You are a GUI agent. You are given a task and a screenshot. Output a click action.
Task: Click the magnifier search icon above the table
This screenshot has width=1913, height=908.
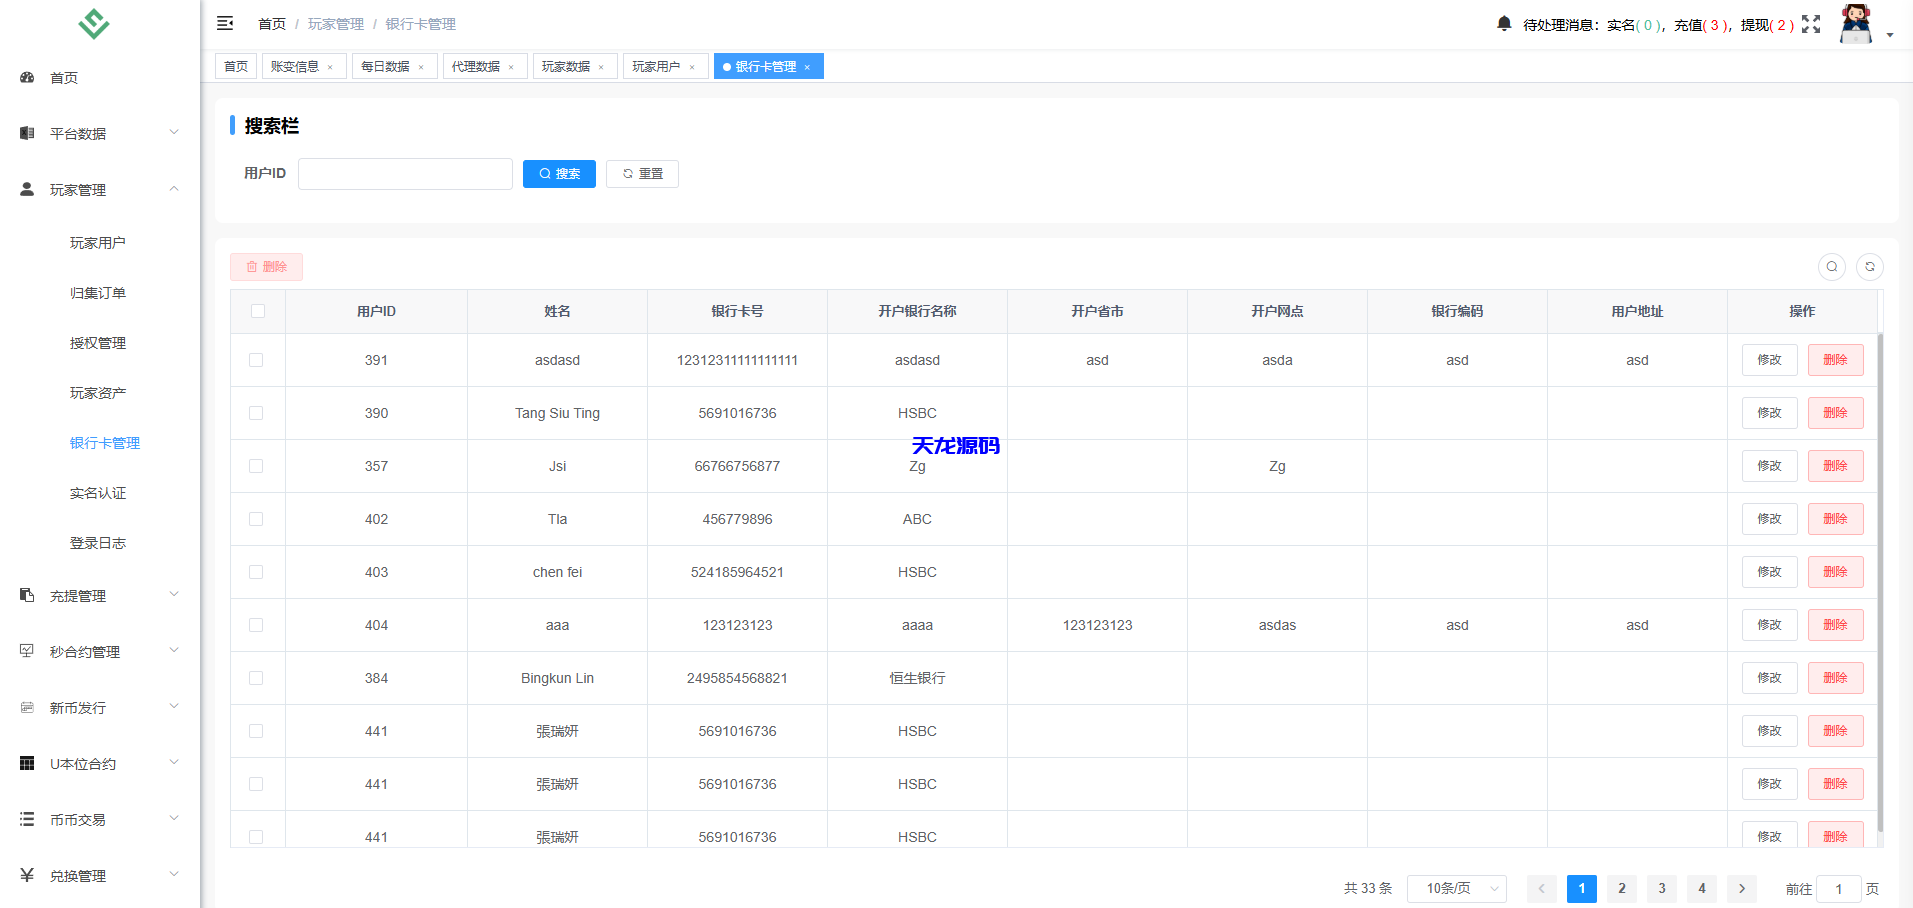1832,267
